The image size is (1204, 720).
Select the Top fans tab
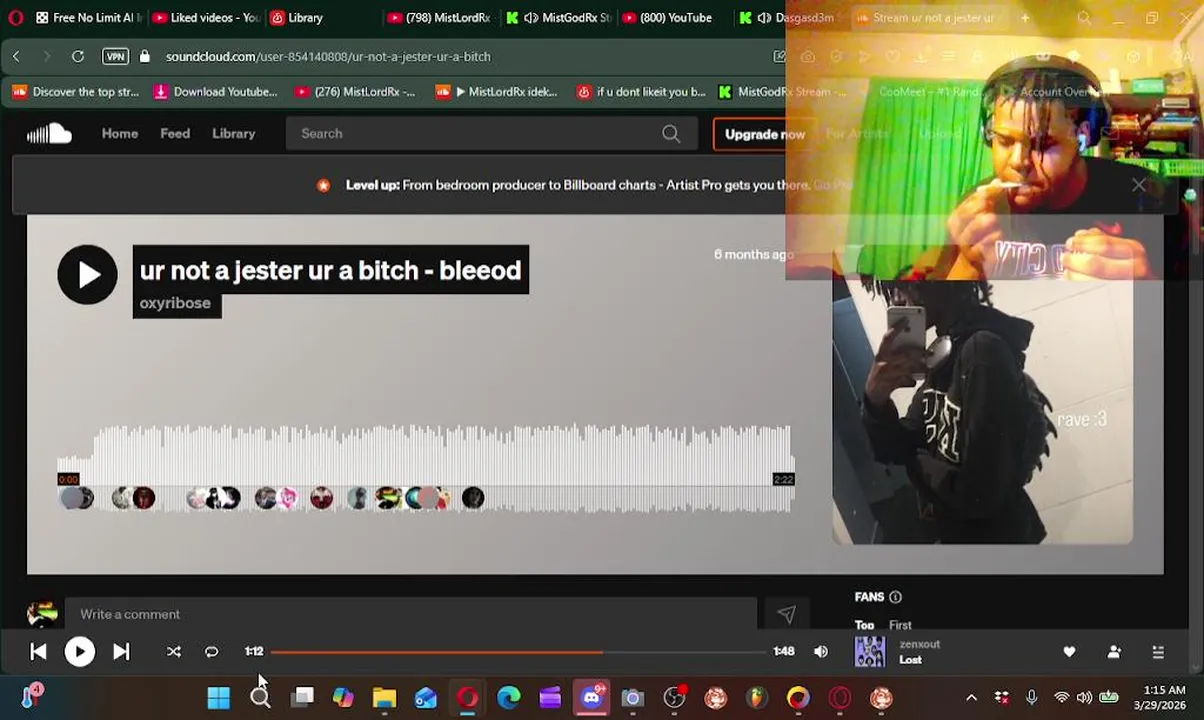[x=864, y=625]
